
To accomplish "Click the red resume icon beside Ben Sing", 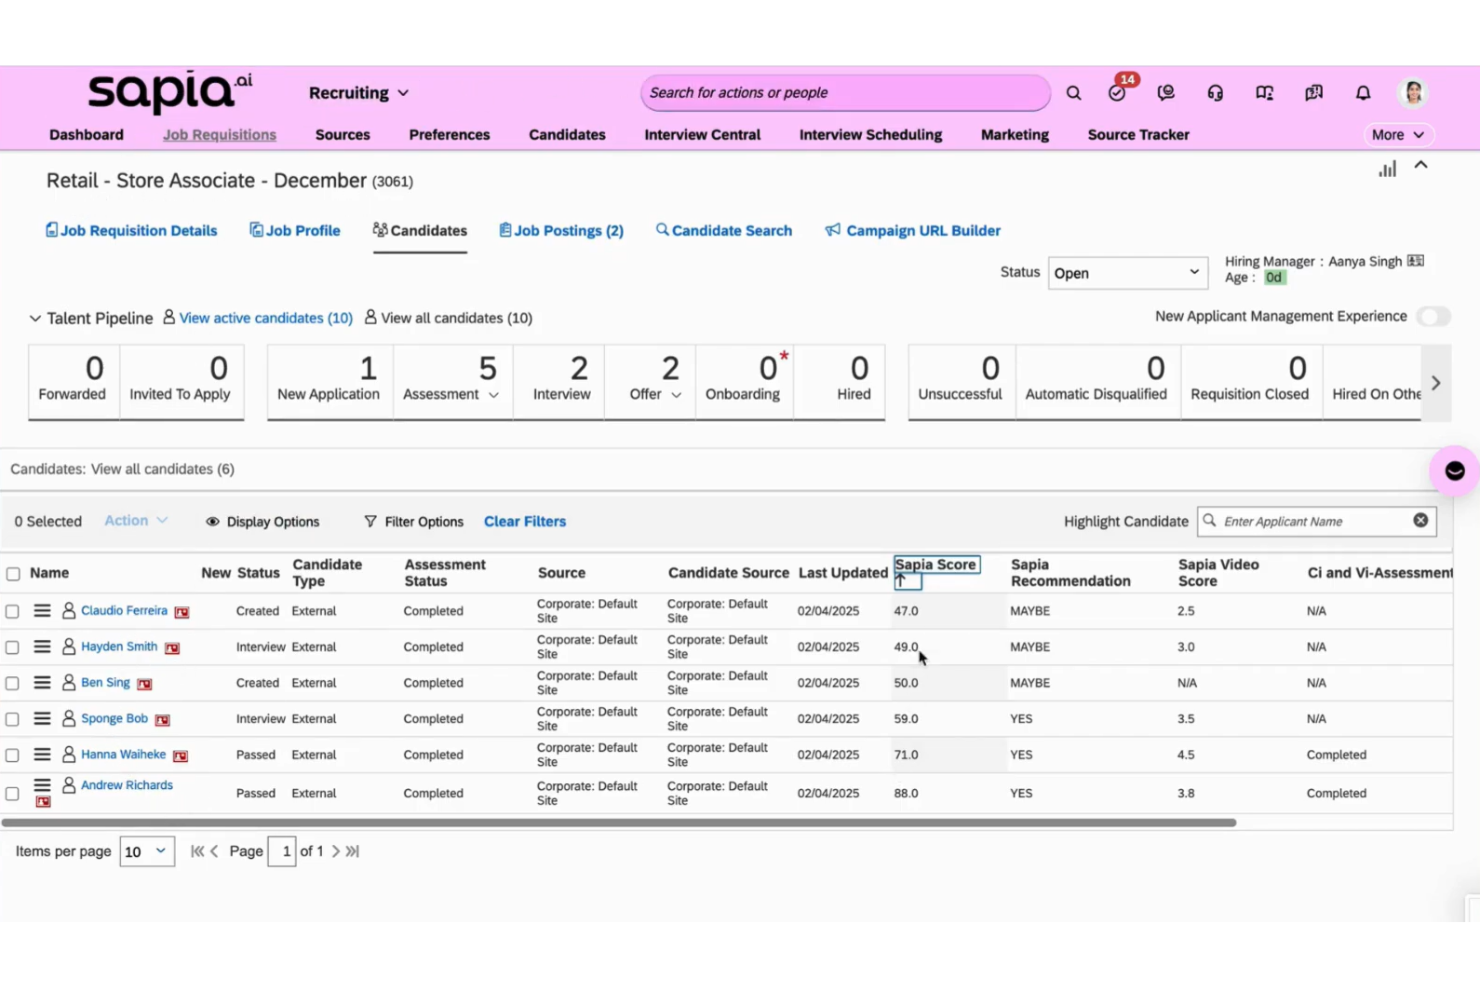I will click(144, 684).
